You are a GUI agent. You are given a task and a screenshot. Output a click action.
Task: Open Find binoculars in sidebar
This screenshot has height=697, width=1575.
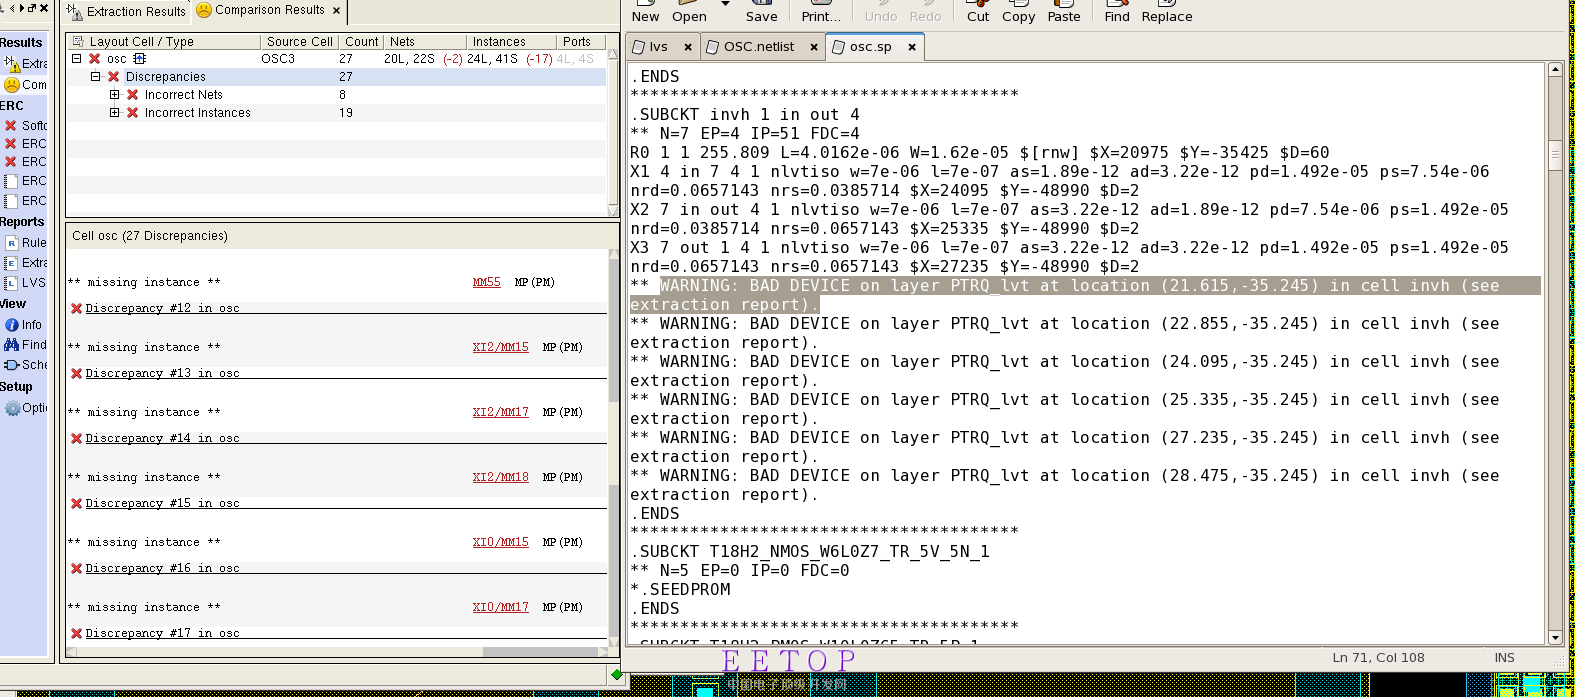pos(26,345)
